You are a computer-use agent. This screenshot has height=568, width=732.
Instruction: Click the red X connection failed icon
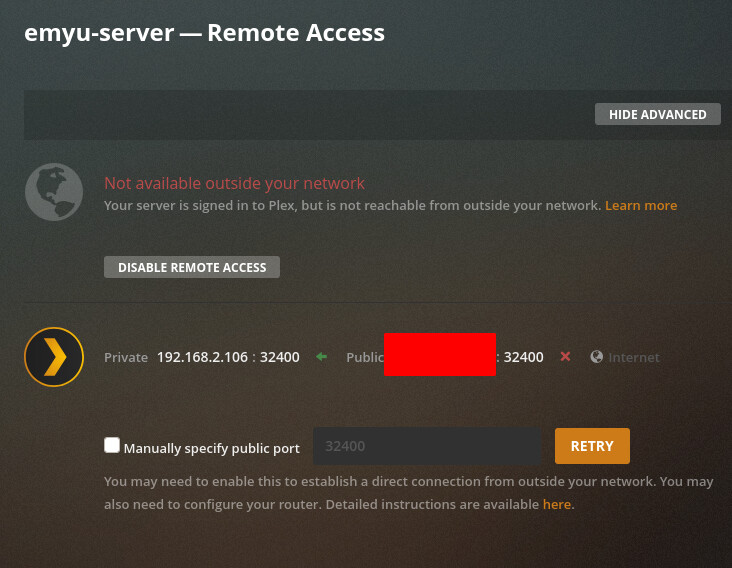pos(565,357)
